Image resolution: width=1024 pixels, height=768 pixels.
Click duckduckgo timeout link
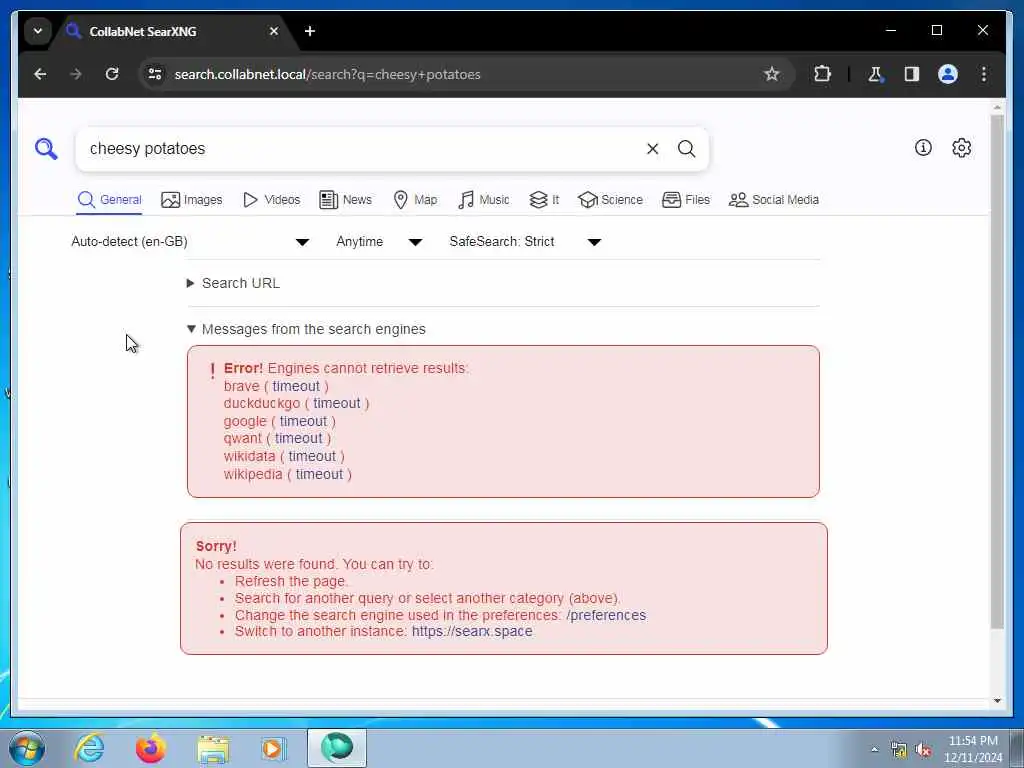(336, 404)
